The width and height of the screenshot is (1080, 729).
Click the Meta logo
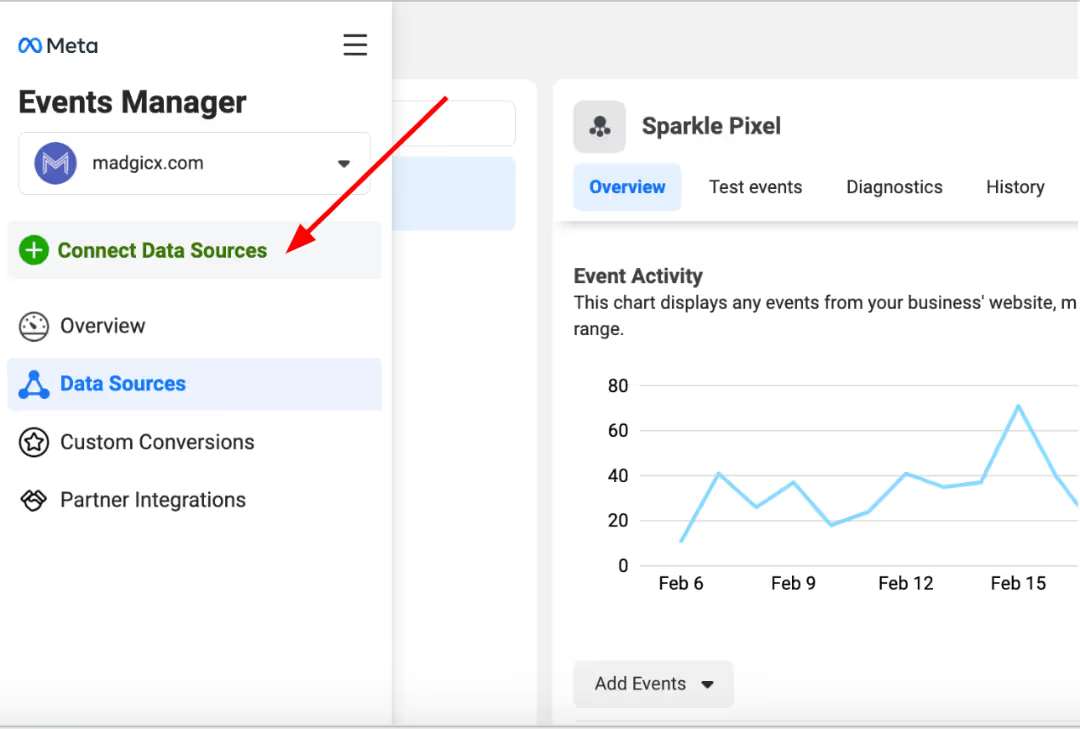[x=58, y=45]
